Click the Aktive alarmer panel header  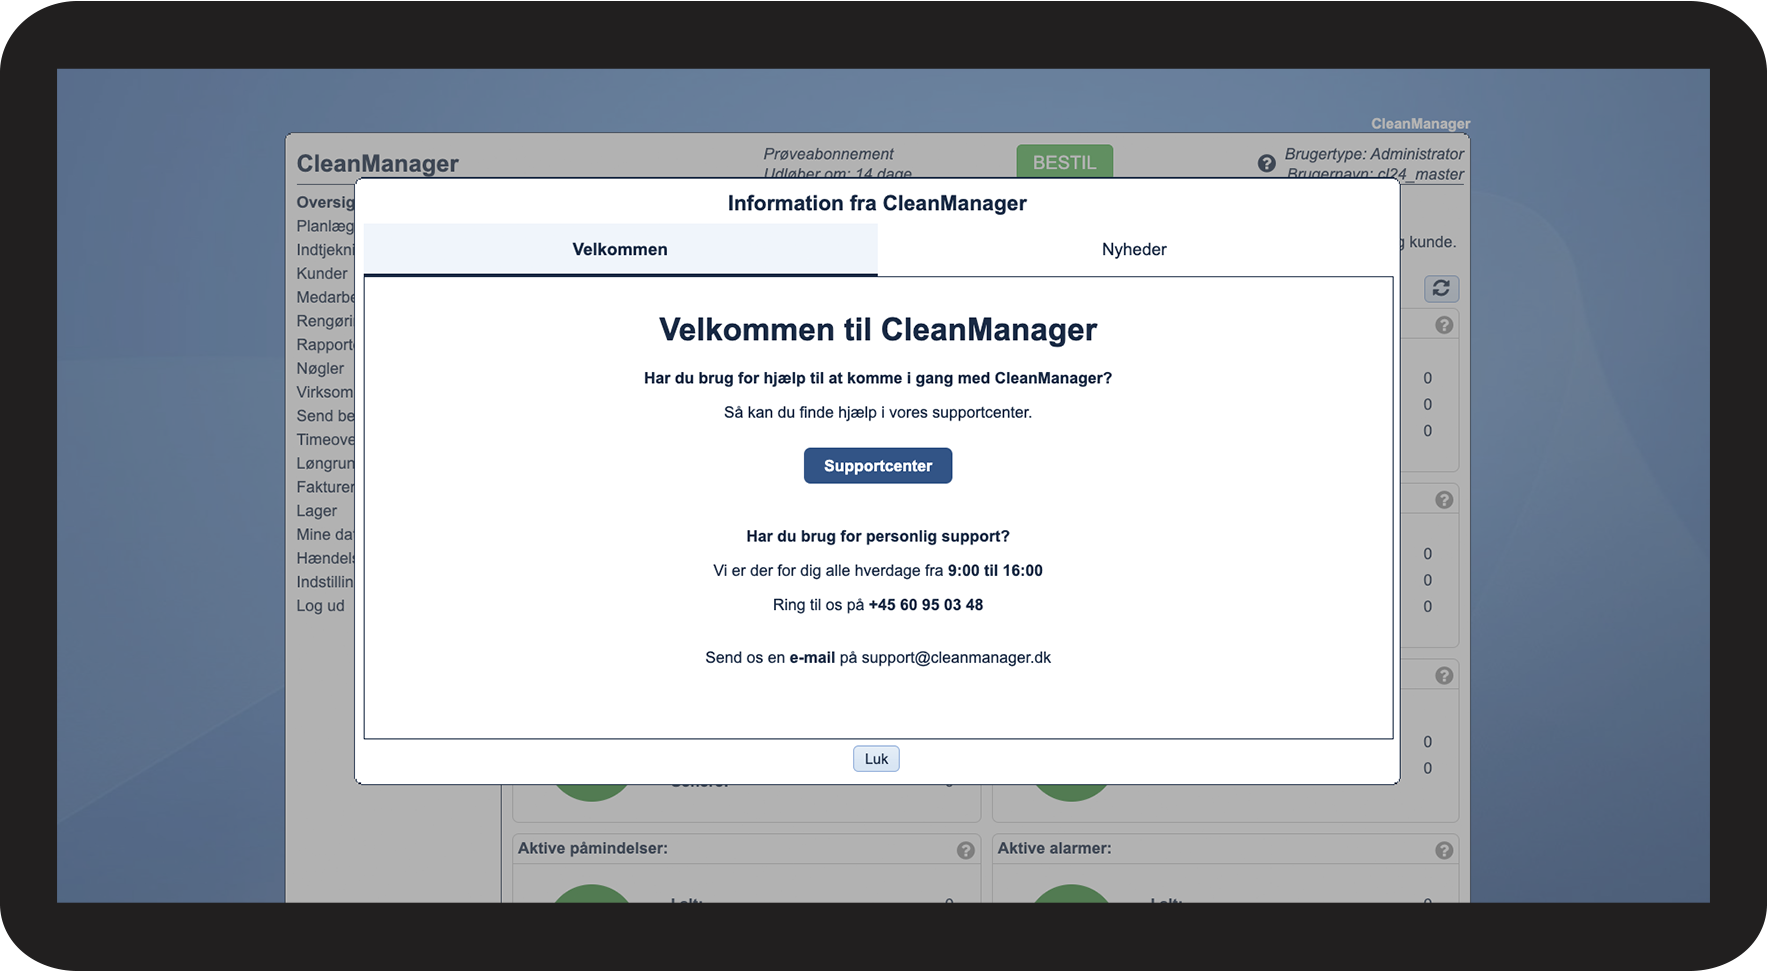point(1054,848)
